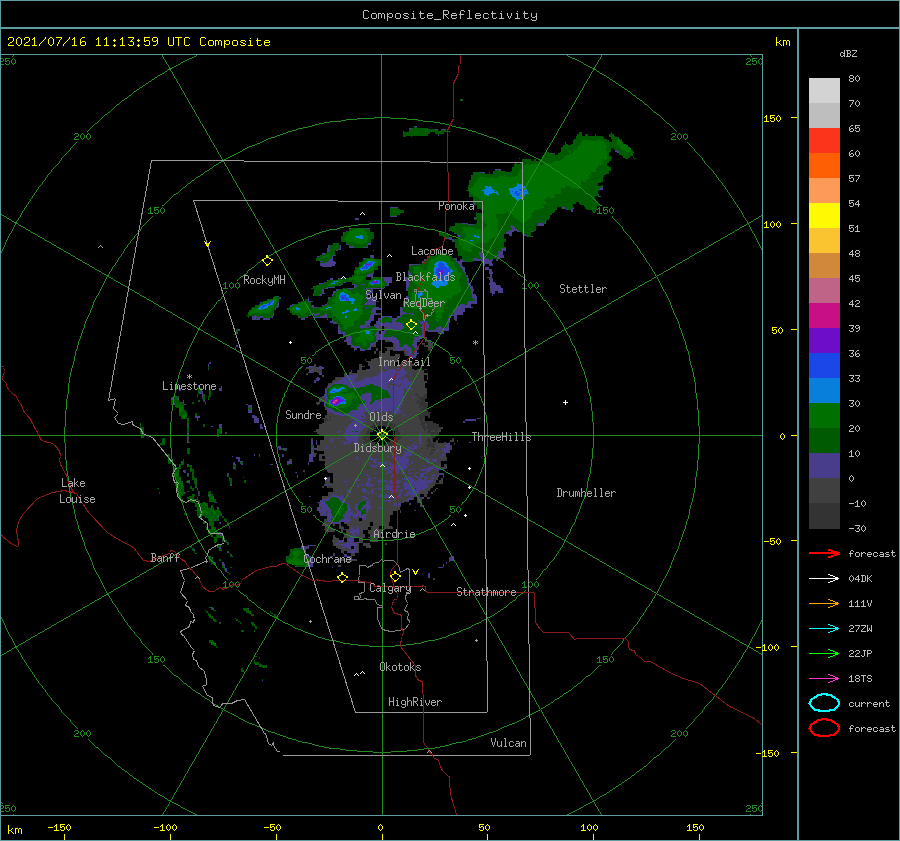Click the yellow radar site marker at center

382,435
